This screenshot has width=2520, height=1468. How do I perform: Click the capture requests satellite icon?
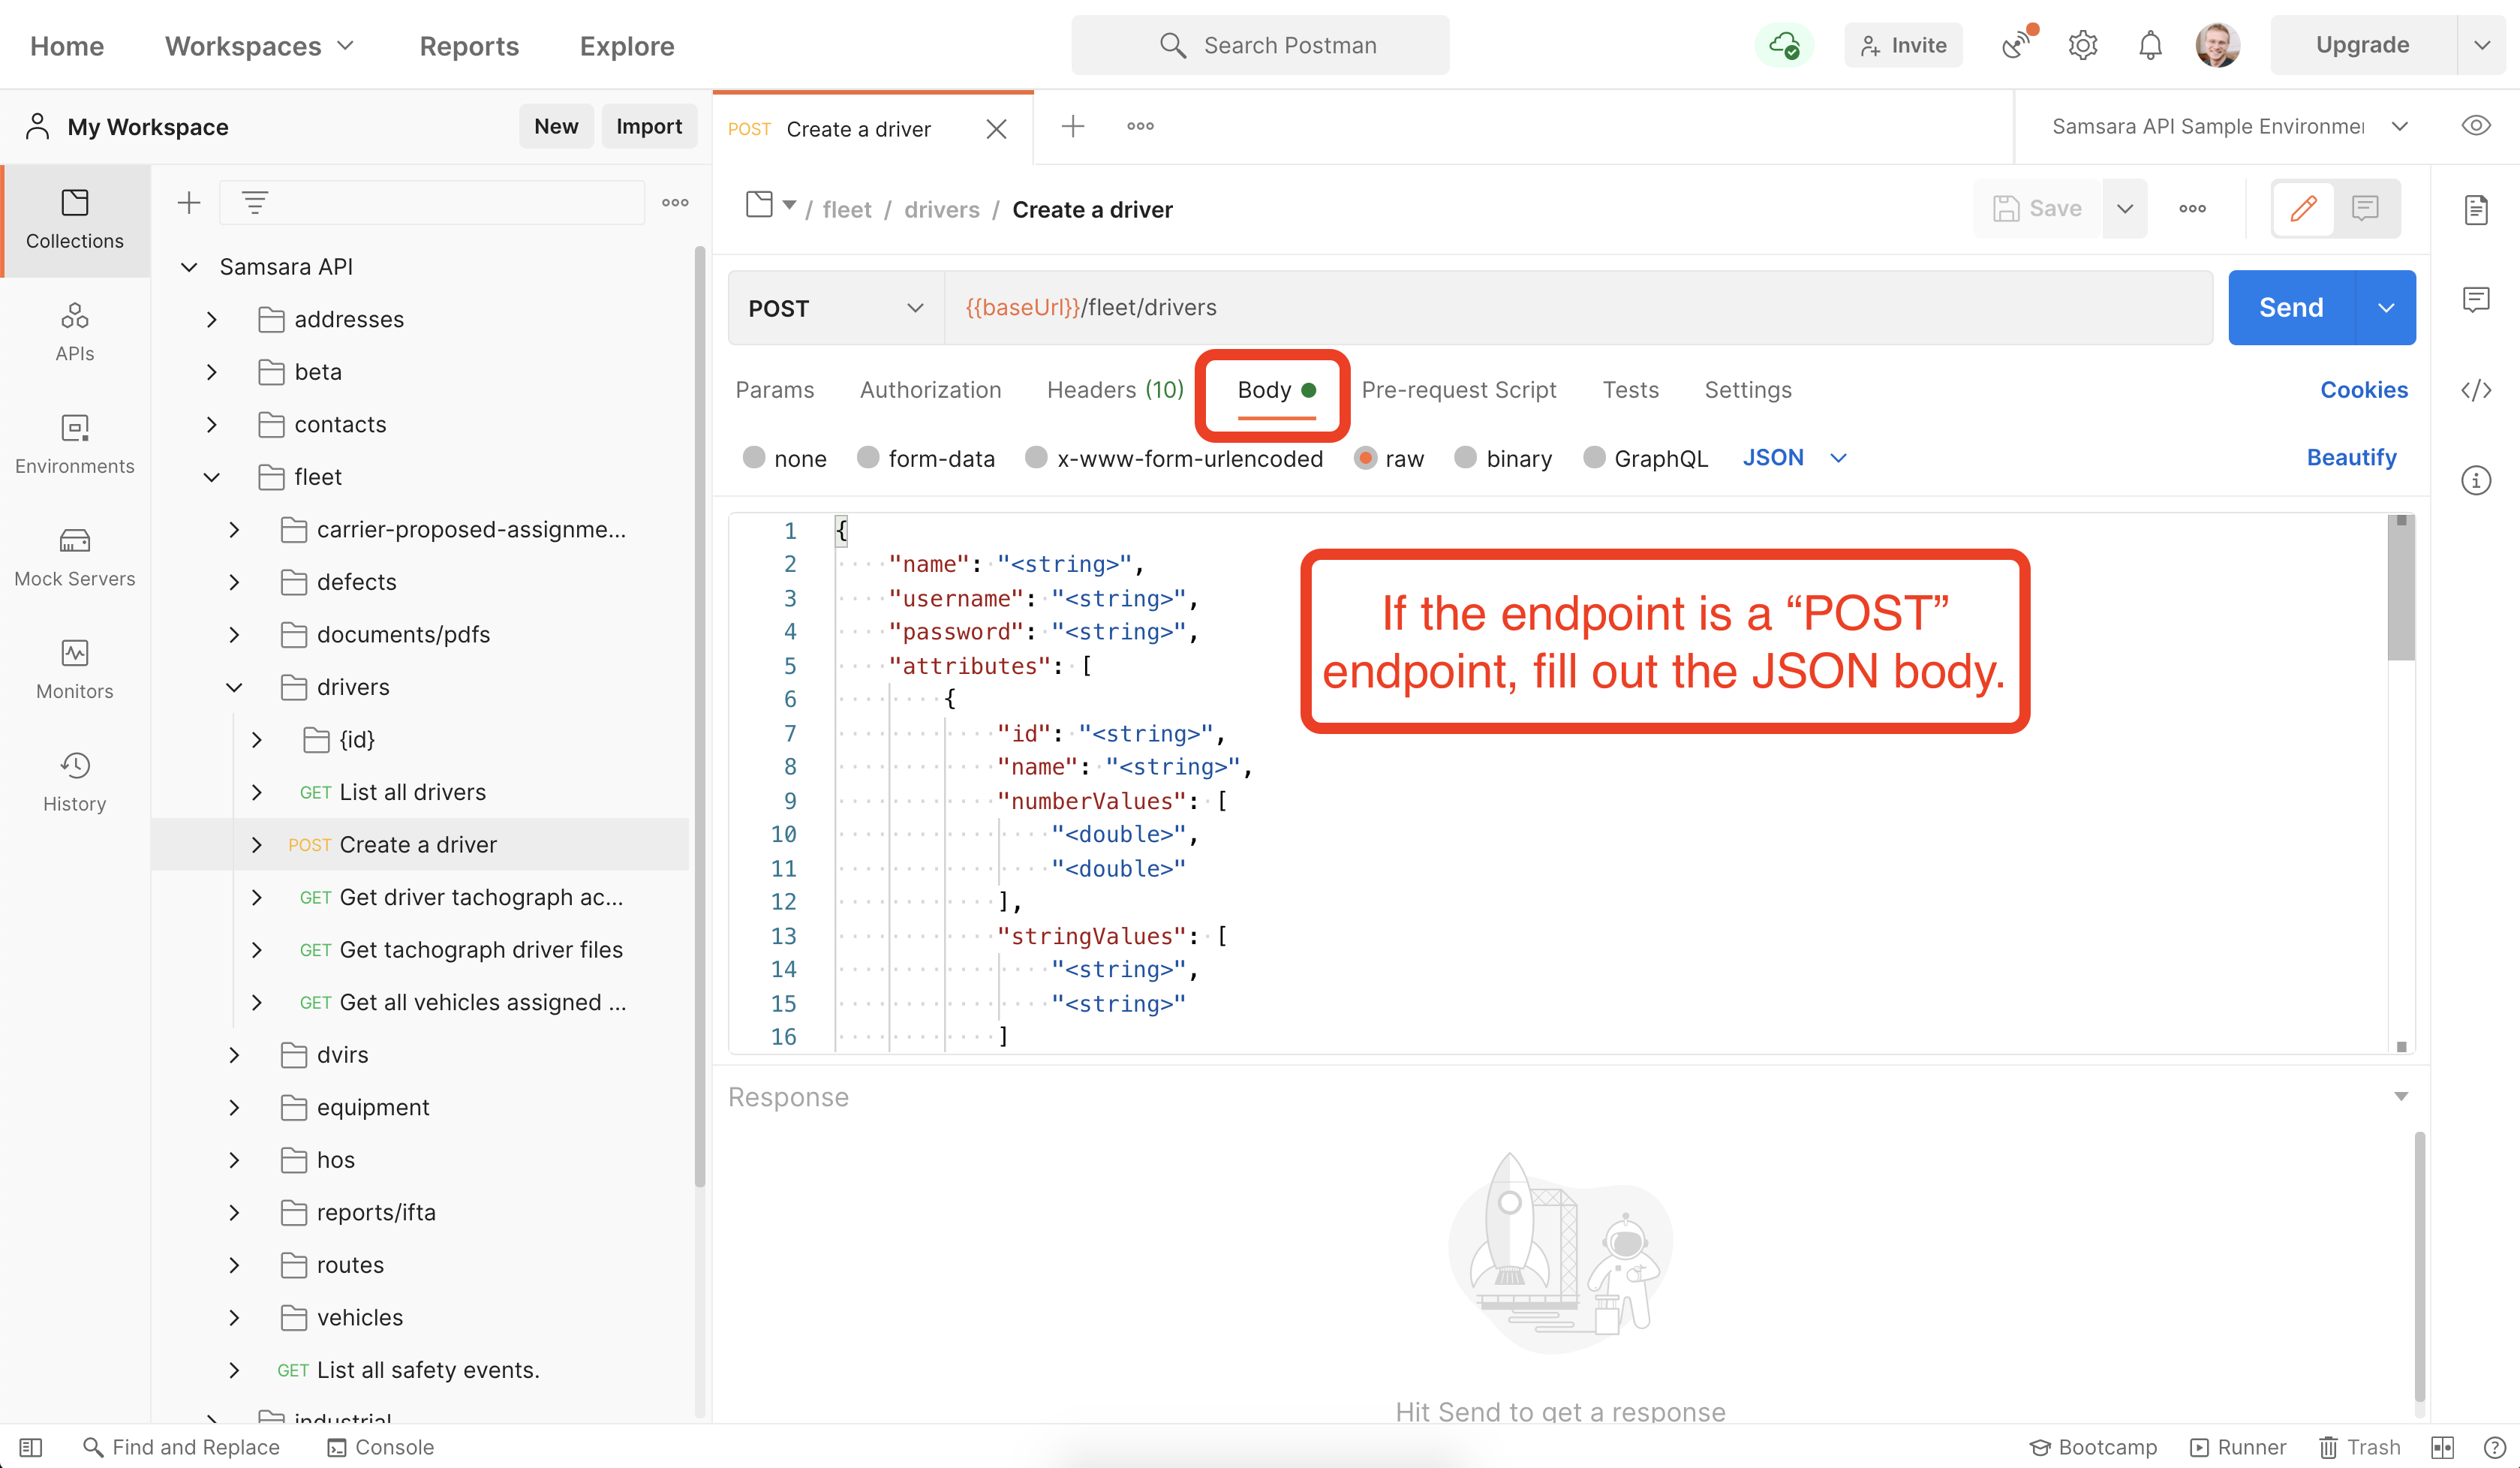pos(2017,45)
